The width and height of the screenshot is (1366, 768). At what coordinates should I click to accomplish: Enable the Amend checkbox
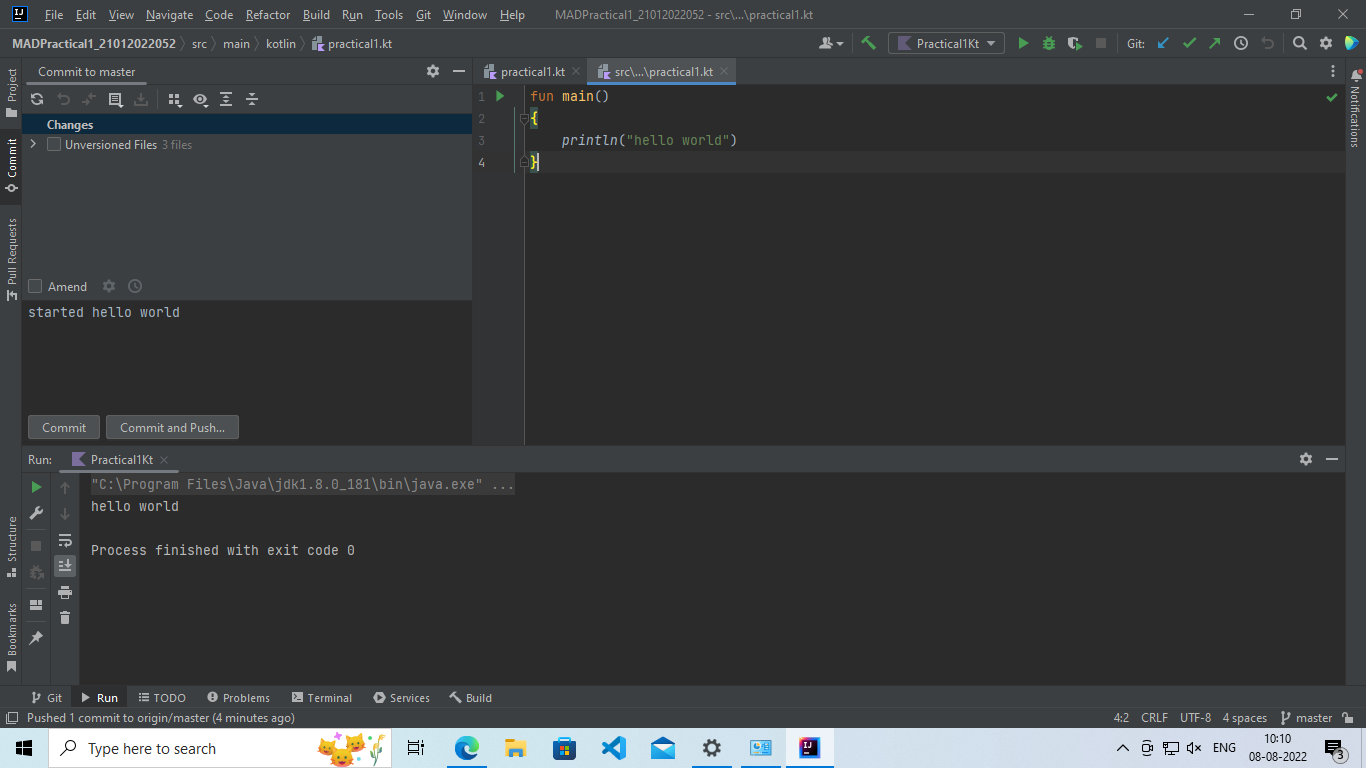[x=35, y=286]
